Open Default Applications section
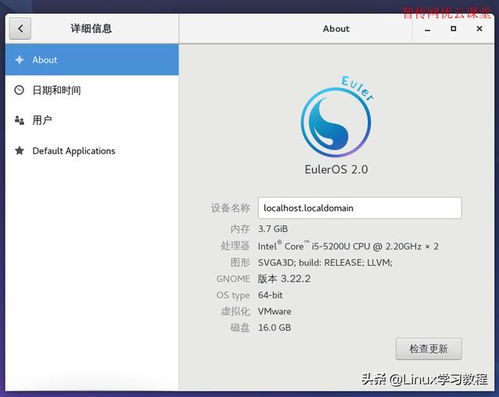 coord(92,151)
